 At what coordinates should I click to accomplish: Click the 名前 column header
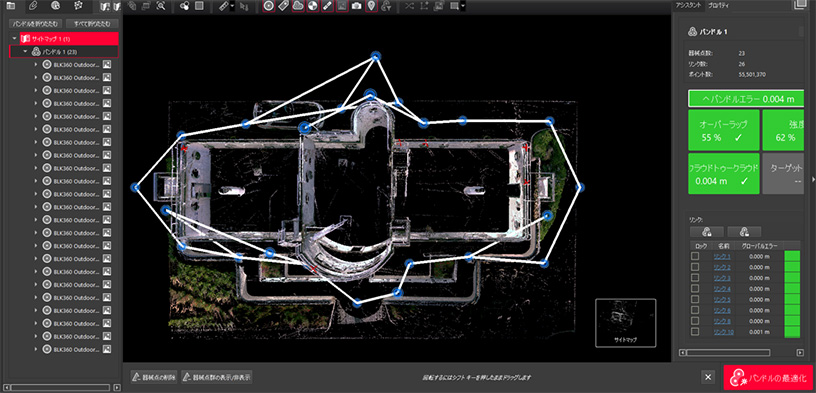tap(724, 245)
